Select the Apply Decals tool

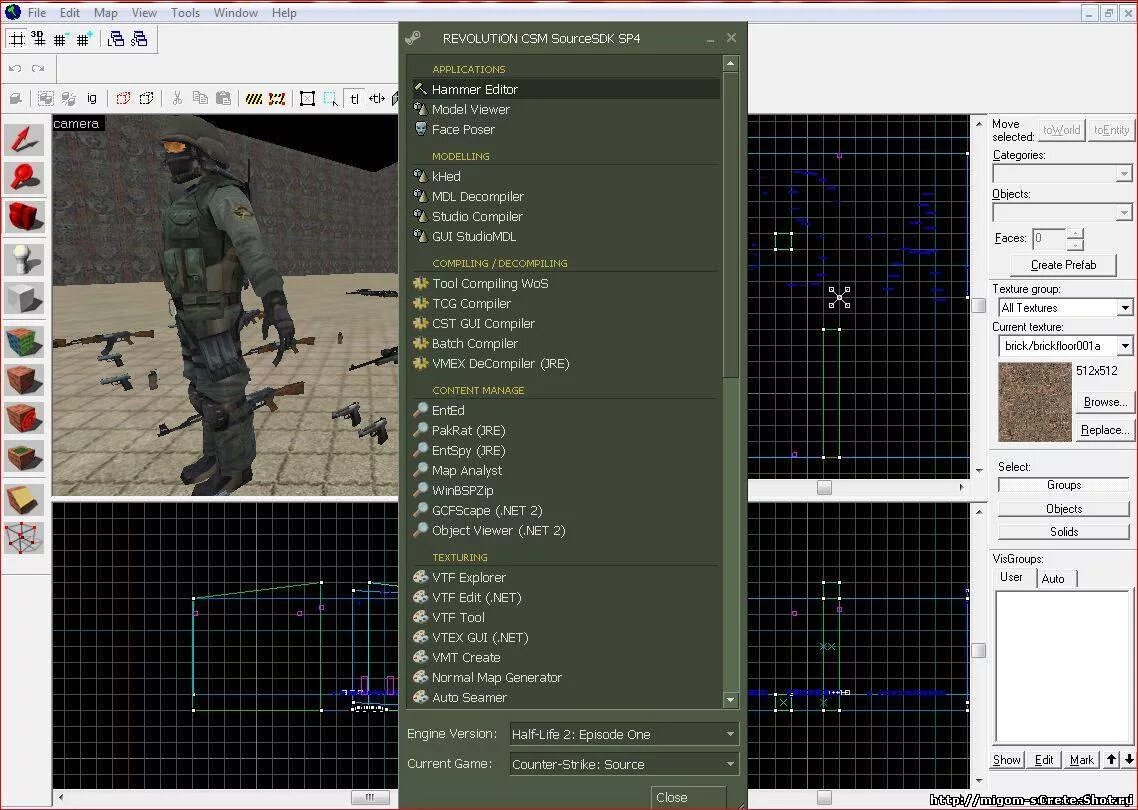point(24,419)
